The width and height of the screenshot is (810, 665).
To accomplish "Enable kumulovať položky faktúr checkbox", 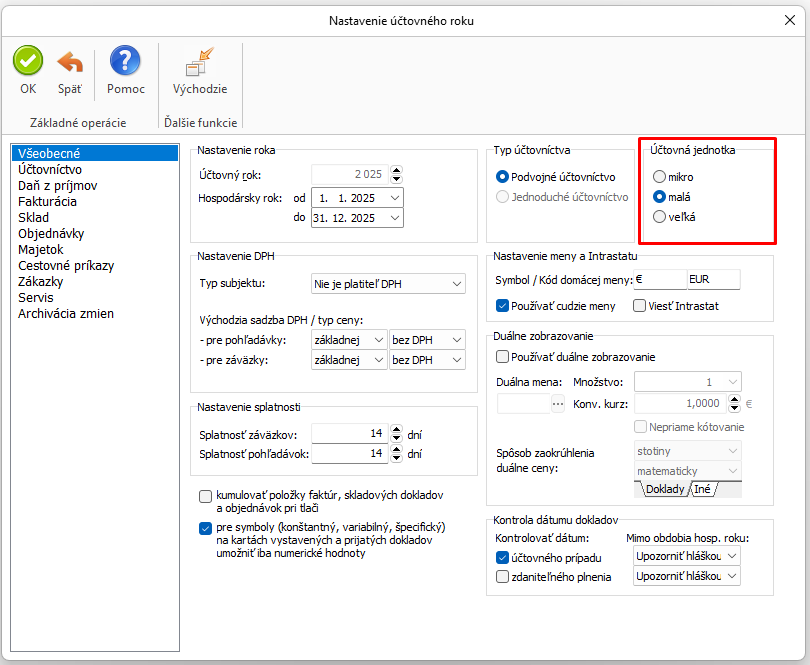I will [x=206, y=496].
